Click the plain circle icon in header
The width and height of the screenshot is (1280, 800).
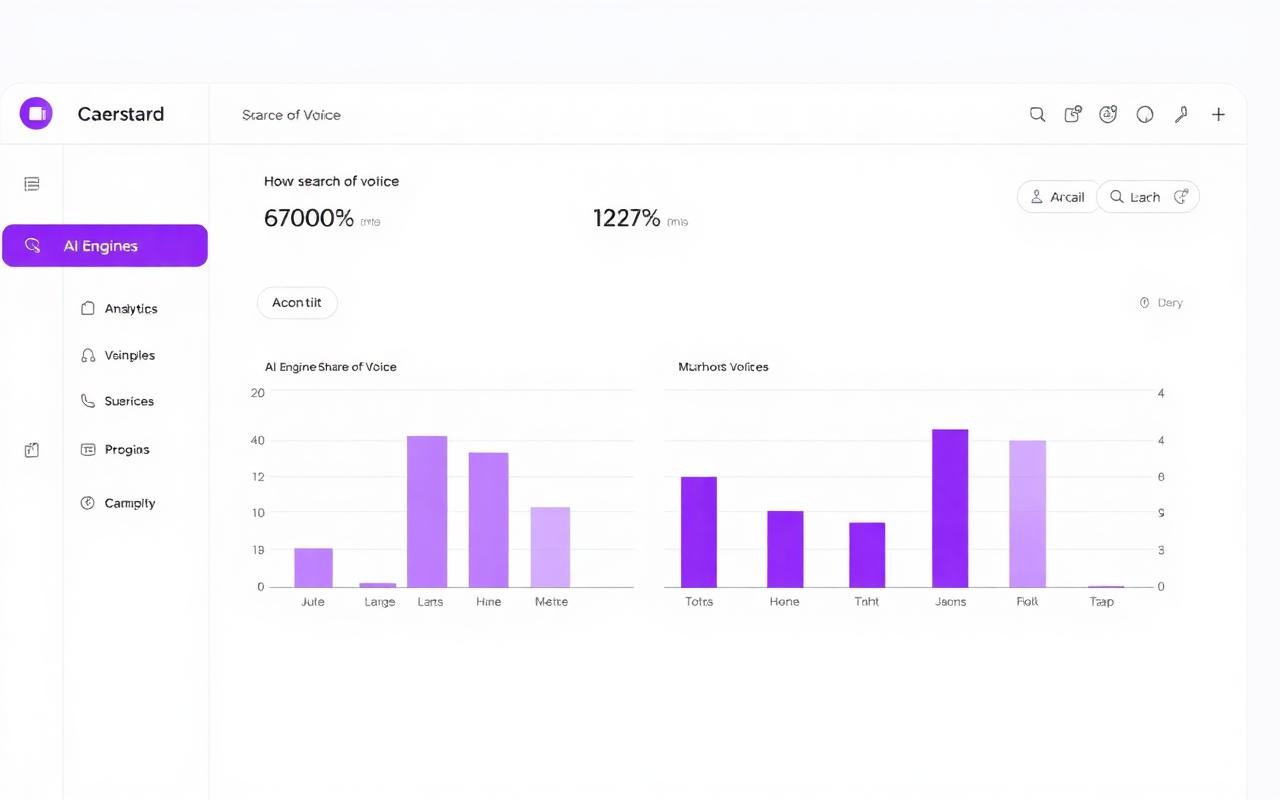pos(1145,115)
